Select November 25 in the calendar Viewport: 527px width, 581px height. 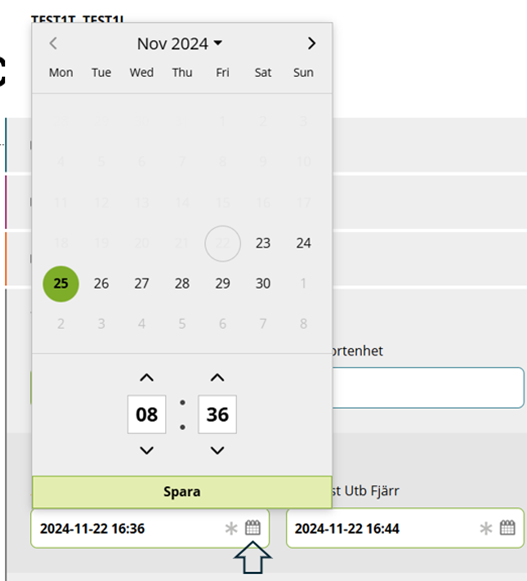61,284
